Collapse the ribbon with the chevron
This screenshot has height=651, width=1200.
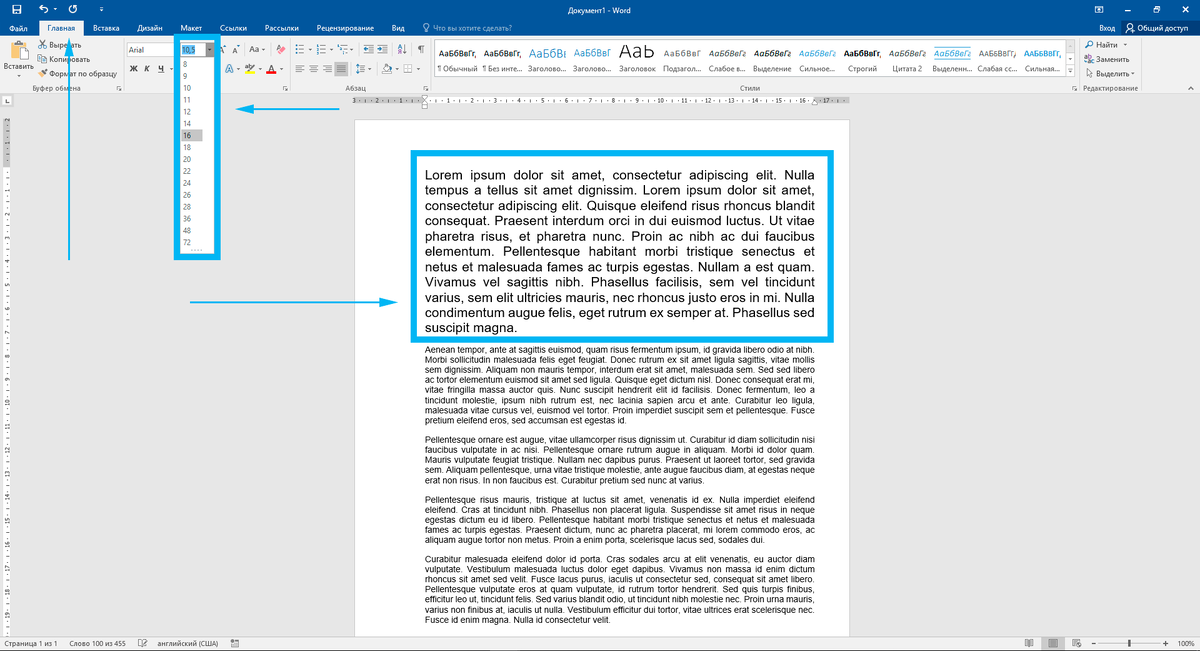(1191, 88)
